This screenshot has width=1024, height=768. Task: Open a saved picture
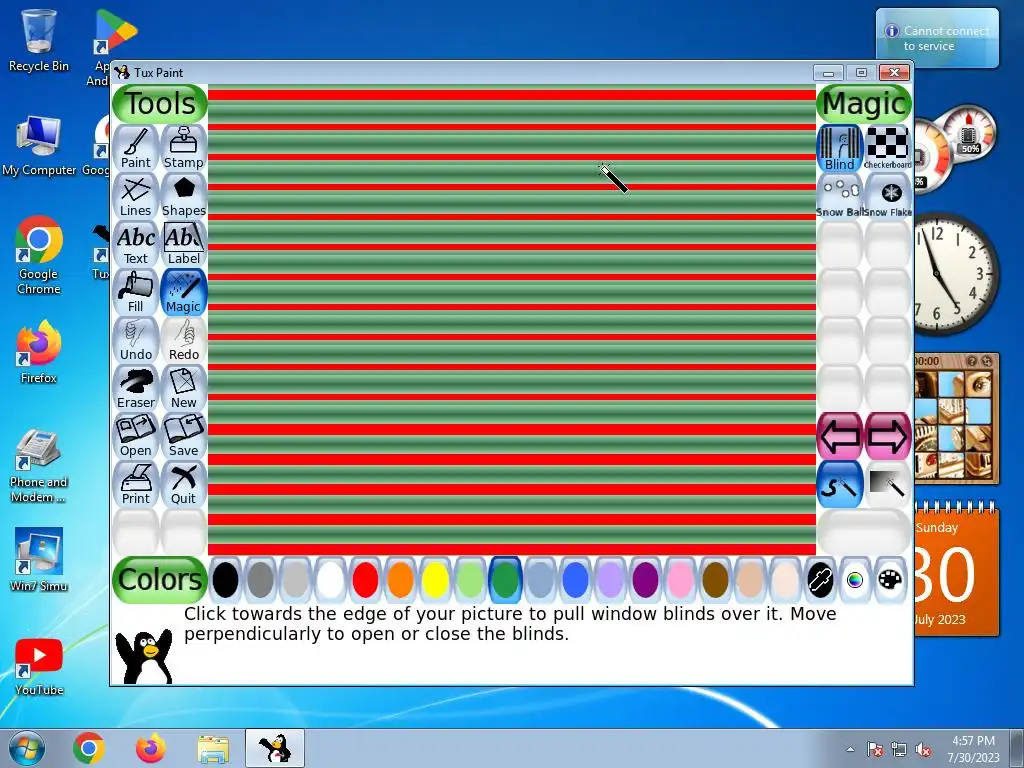click(136, 436)
